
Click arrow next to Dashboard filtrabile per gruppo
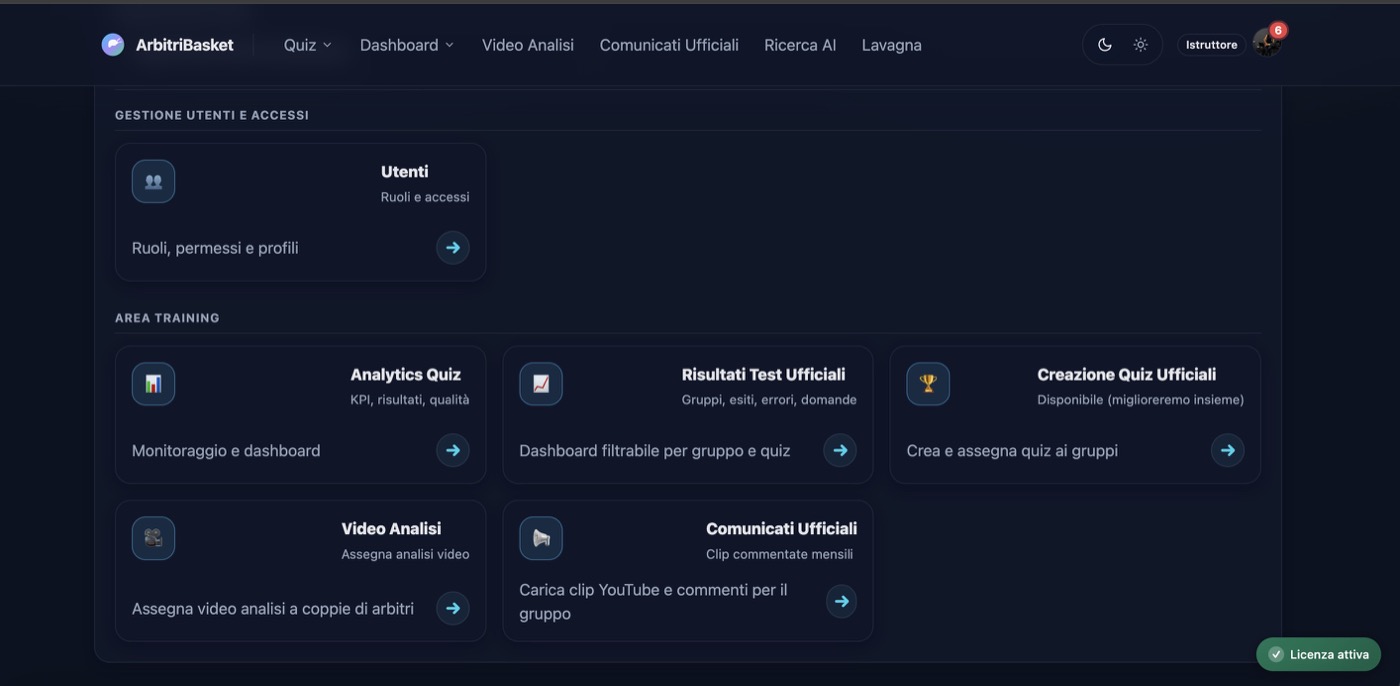click(840, 450)
